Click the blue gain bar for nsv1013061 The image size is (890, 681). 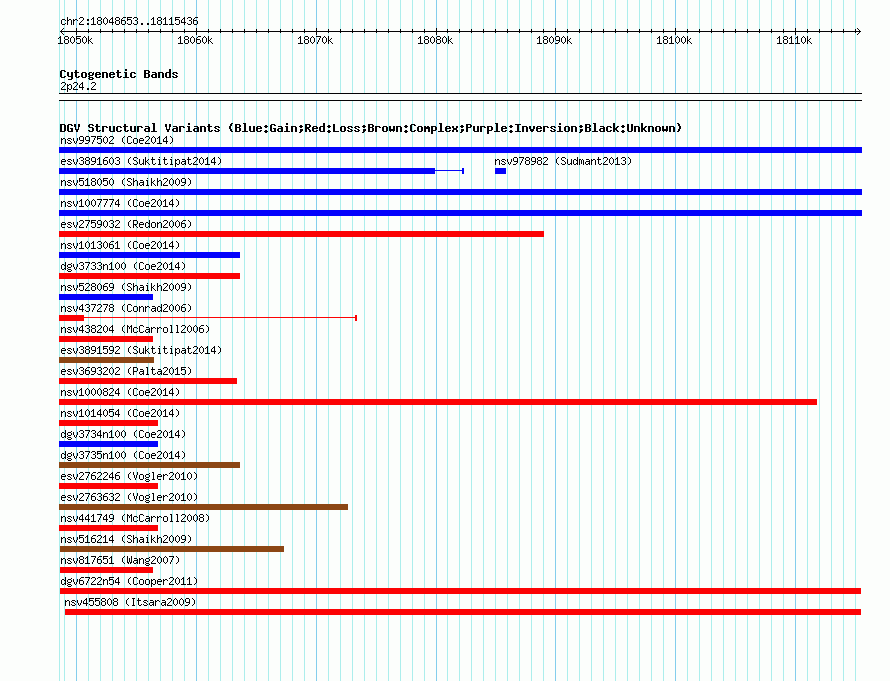(149, 255)
